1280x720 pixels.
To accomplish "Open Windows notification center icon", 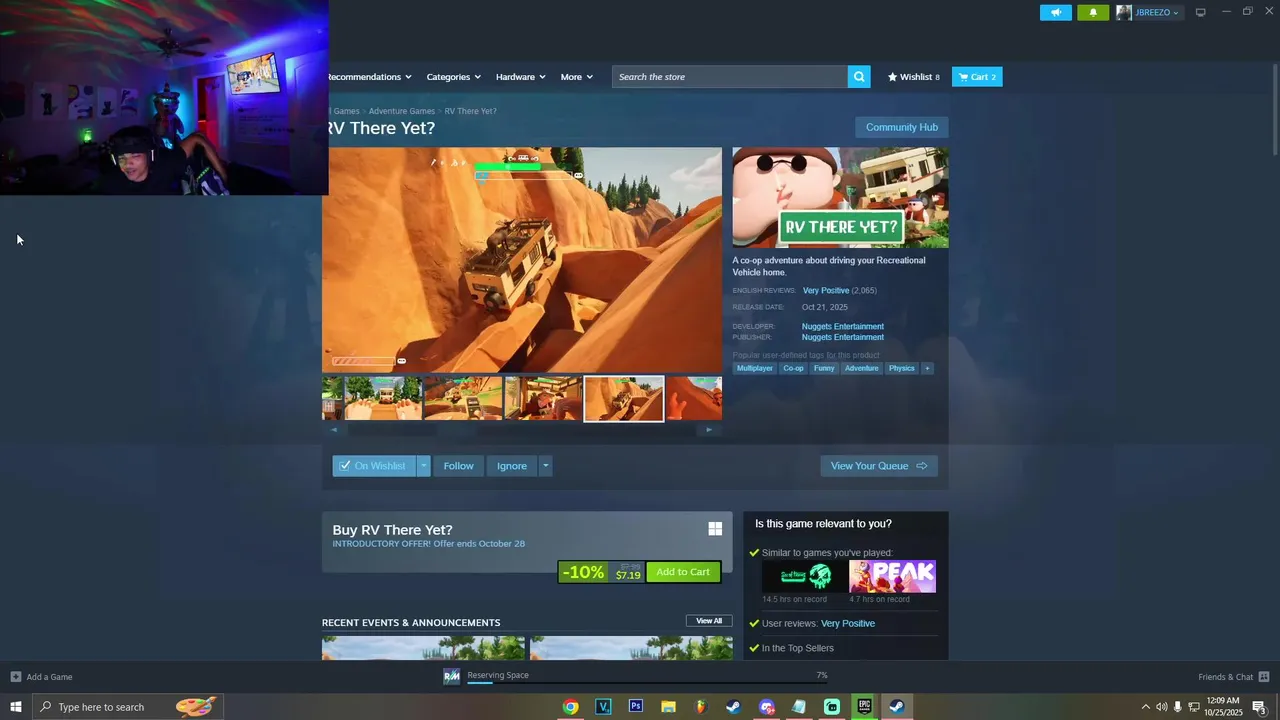I will (1260, 707).
